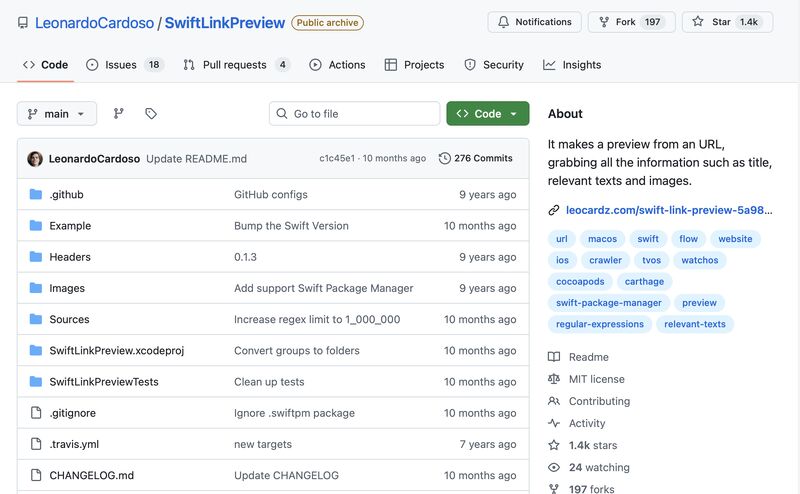800x494 pixels.
Task: Click the Activity pulse icon
Action: (x=554, y=423)
